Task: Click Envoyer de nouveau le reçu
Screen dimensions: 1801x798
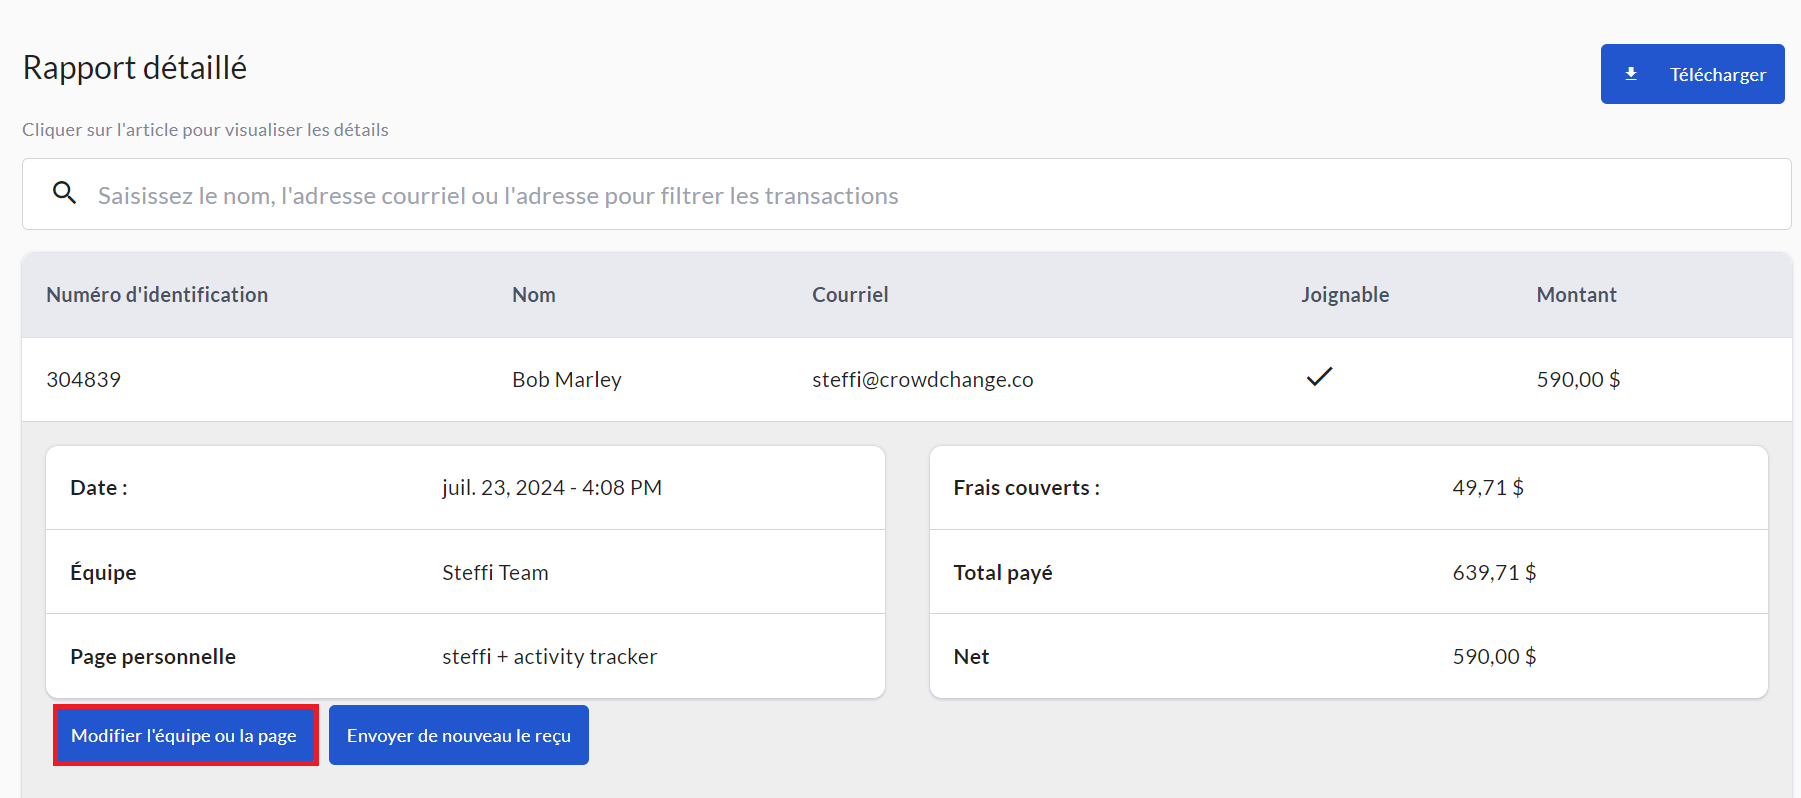Action: tap(458, 735)
